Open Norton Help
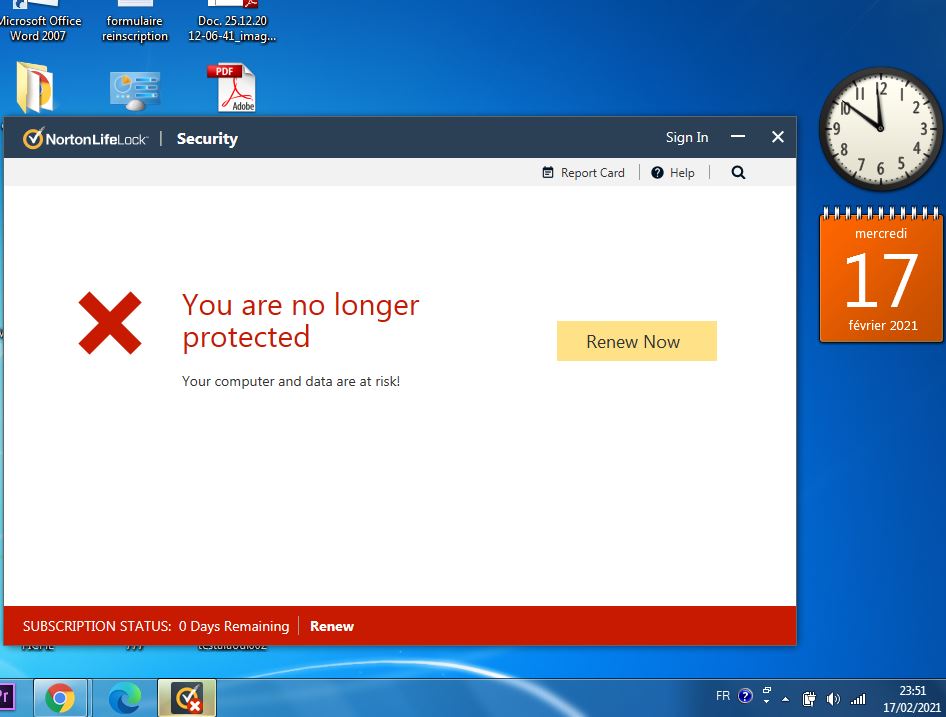Viewport: 946px width, 717px height. [673, 173]
